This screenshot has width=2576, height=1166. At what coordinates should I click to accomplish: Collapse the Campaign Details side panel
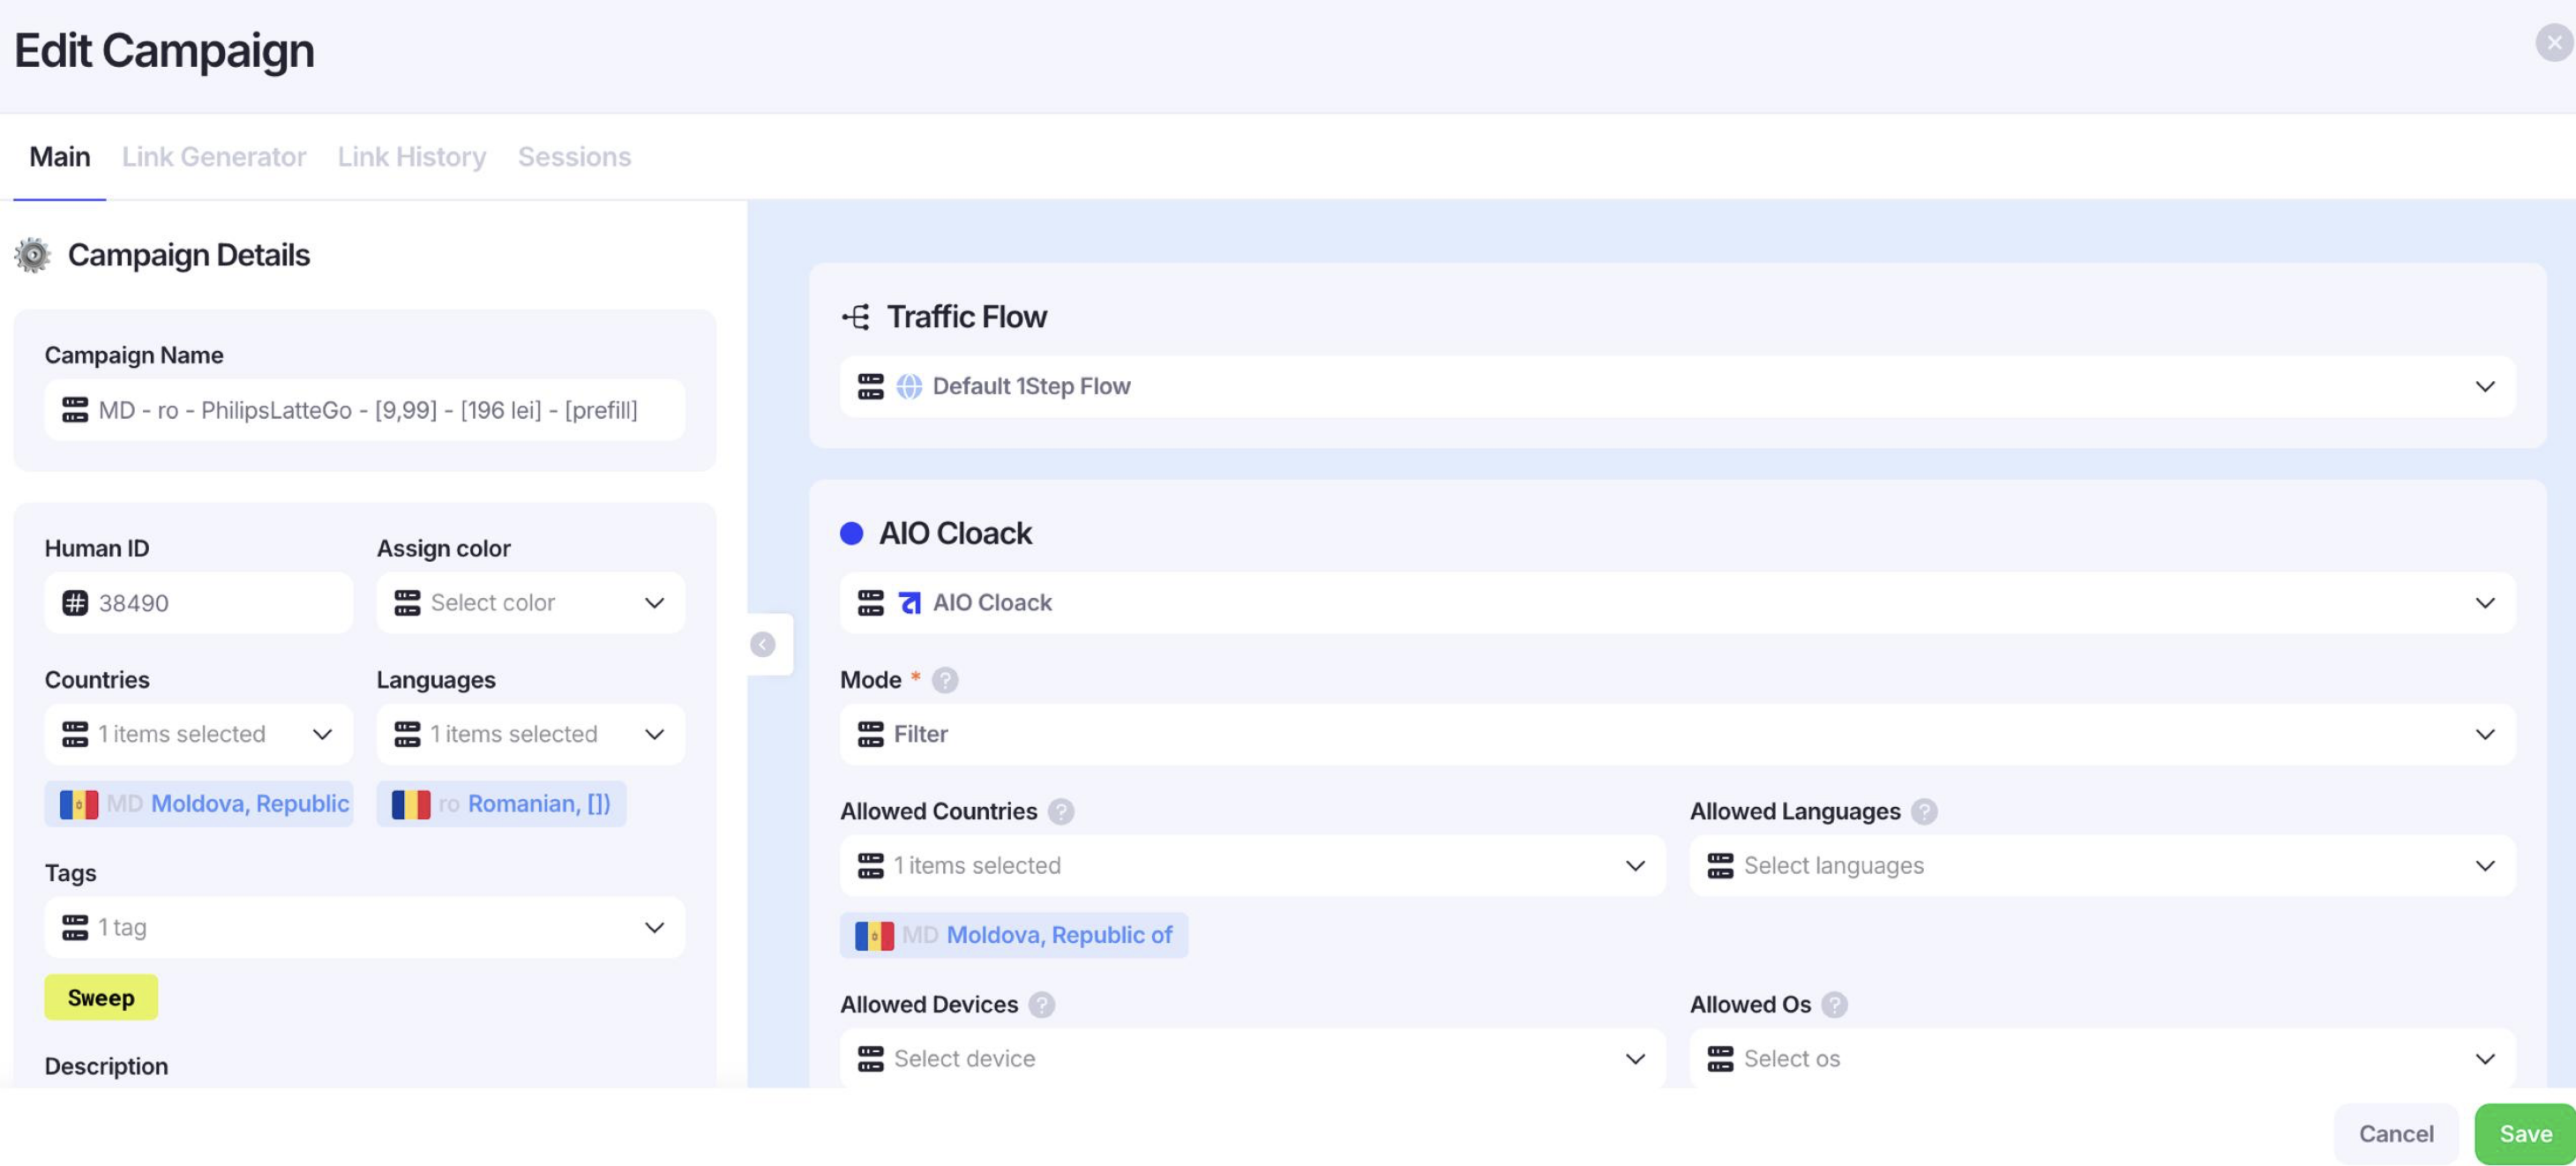coord(762,645)
